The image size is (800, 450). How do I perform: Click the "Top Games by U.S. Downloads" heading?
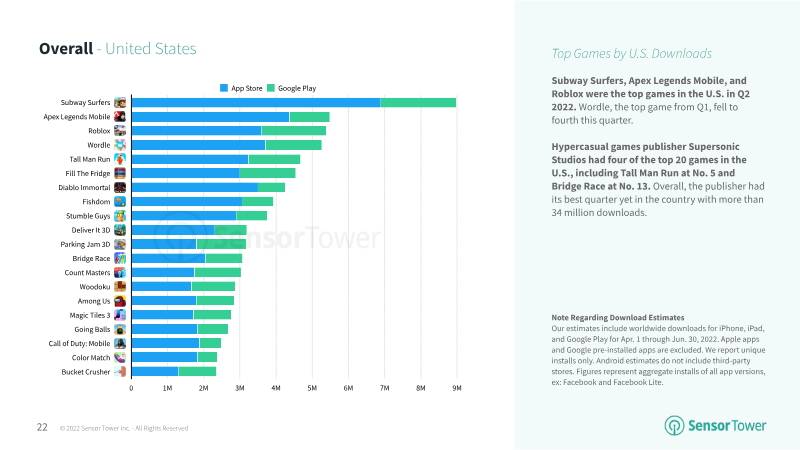(632, 53)
